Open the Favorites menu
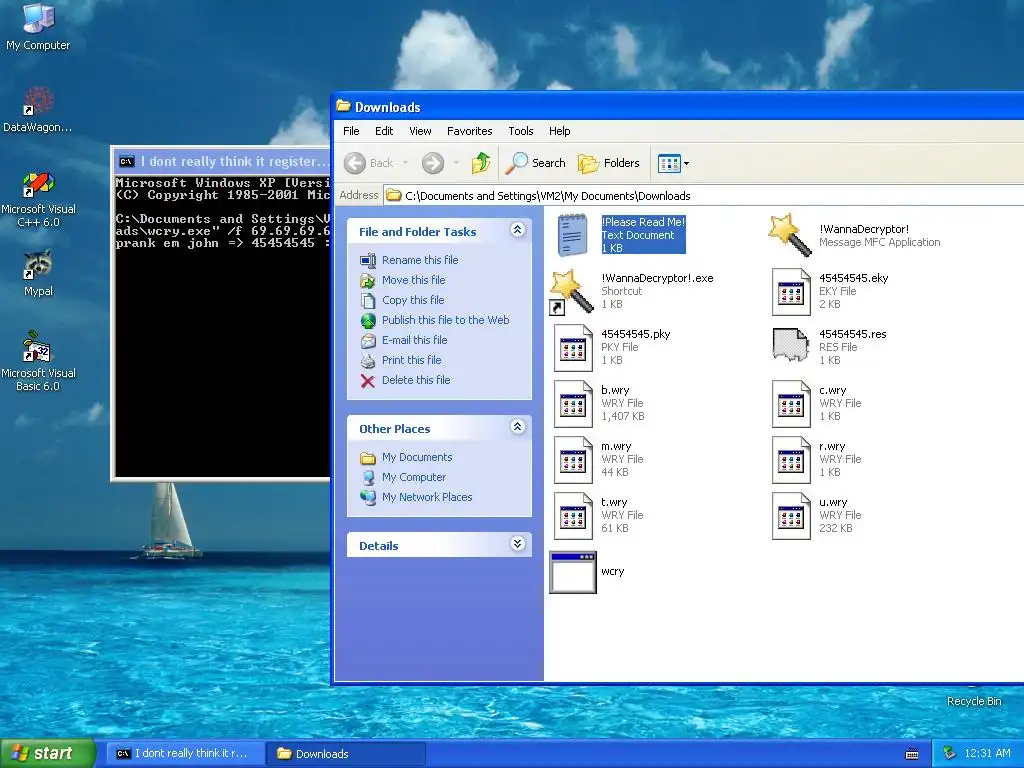This screenshot has width=1024, height=768. (x=470, y=131)
